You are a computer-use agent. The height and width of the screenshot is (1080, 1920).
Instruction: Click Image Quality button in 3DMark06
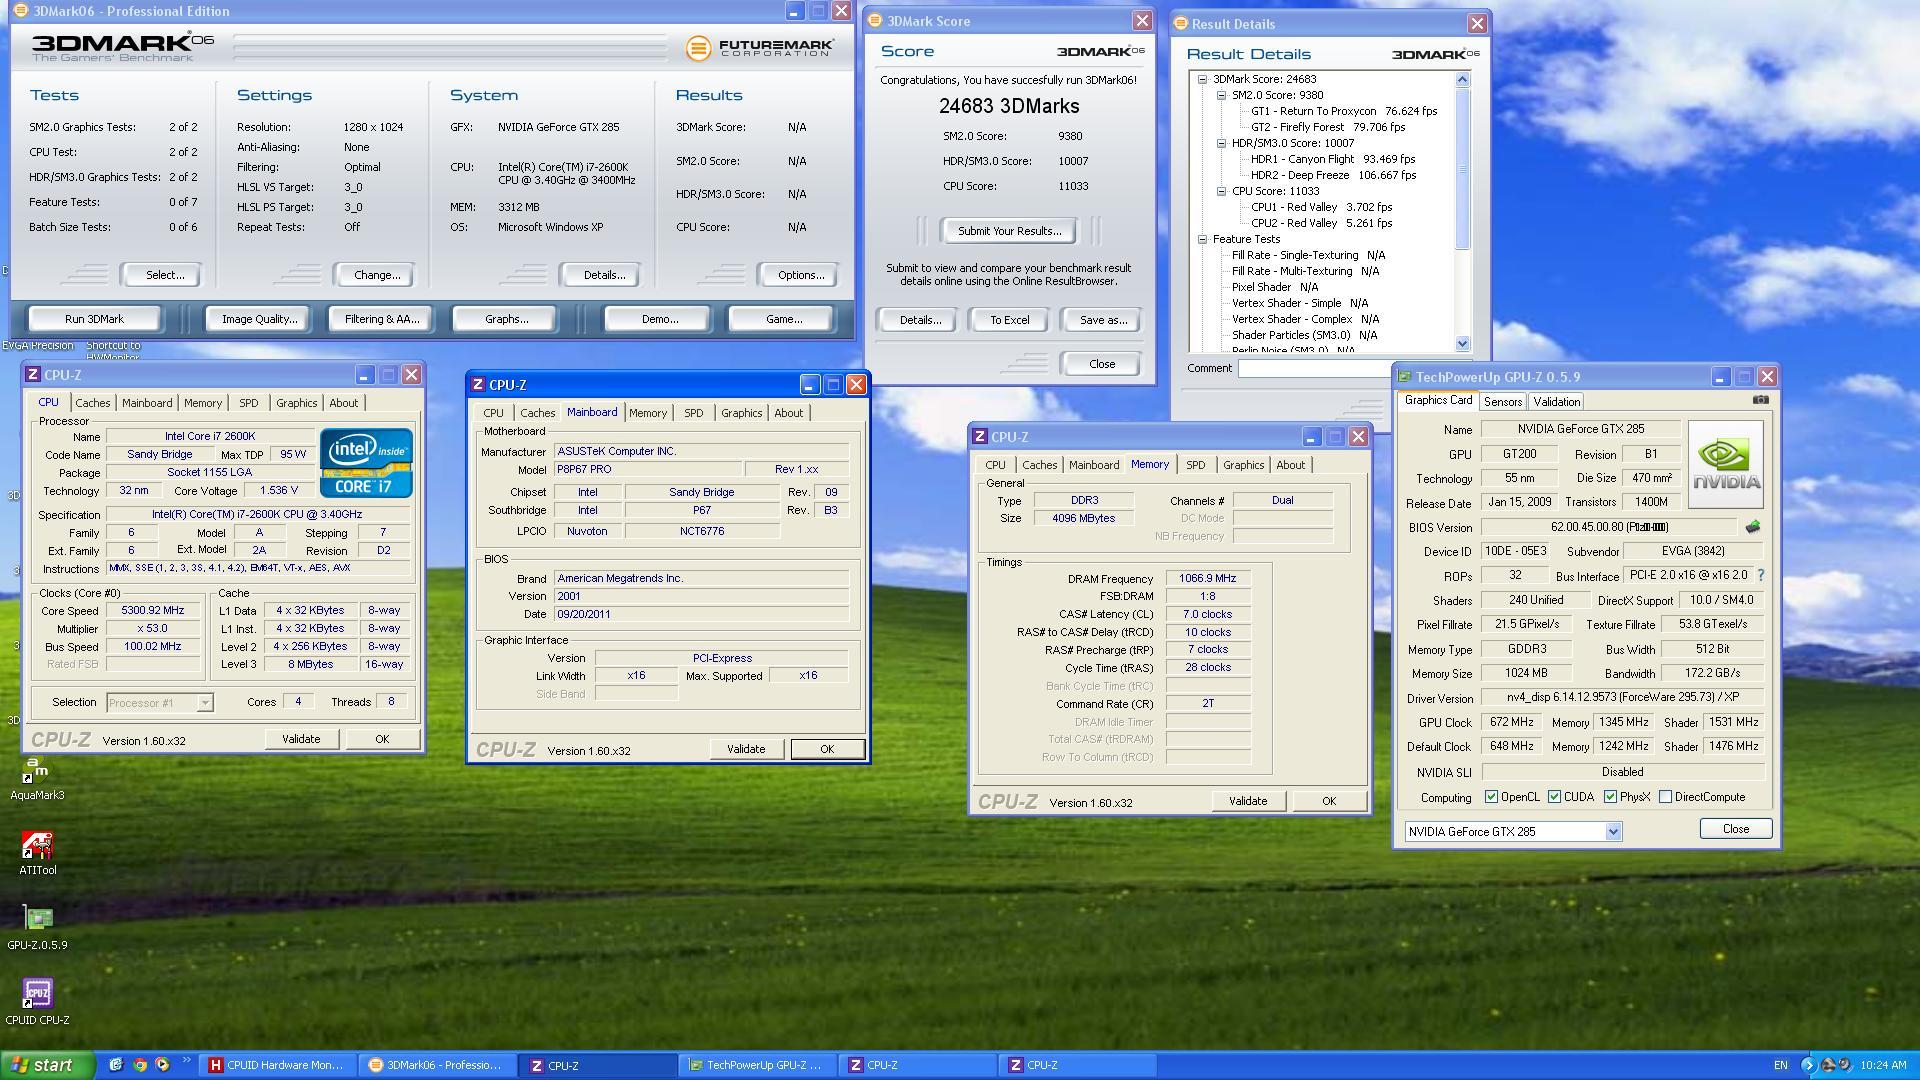click(x=259, y=319)
